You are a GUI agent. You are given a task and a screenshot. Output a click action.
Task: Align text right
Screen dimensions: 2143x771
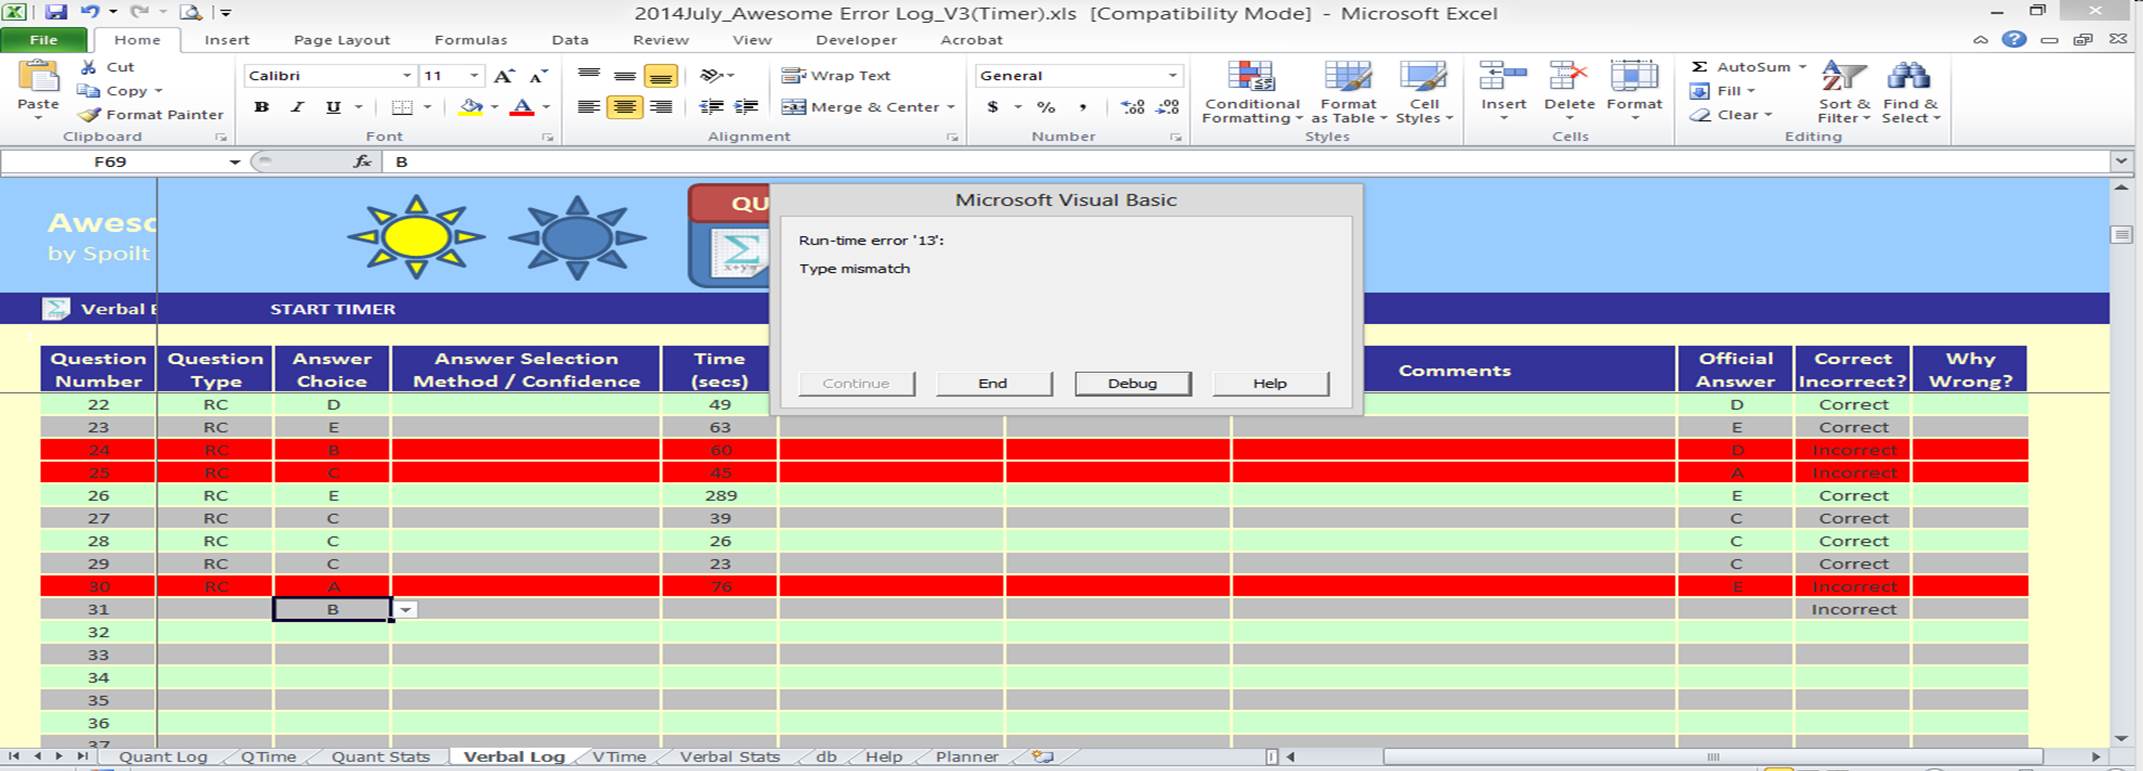point(660,107)
